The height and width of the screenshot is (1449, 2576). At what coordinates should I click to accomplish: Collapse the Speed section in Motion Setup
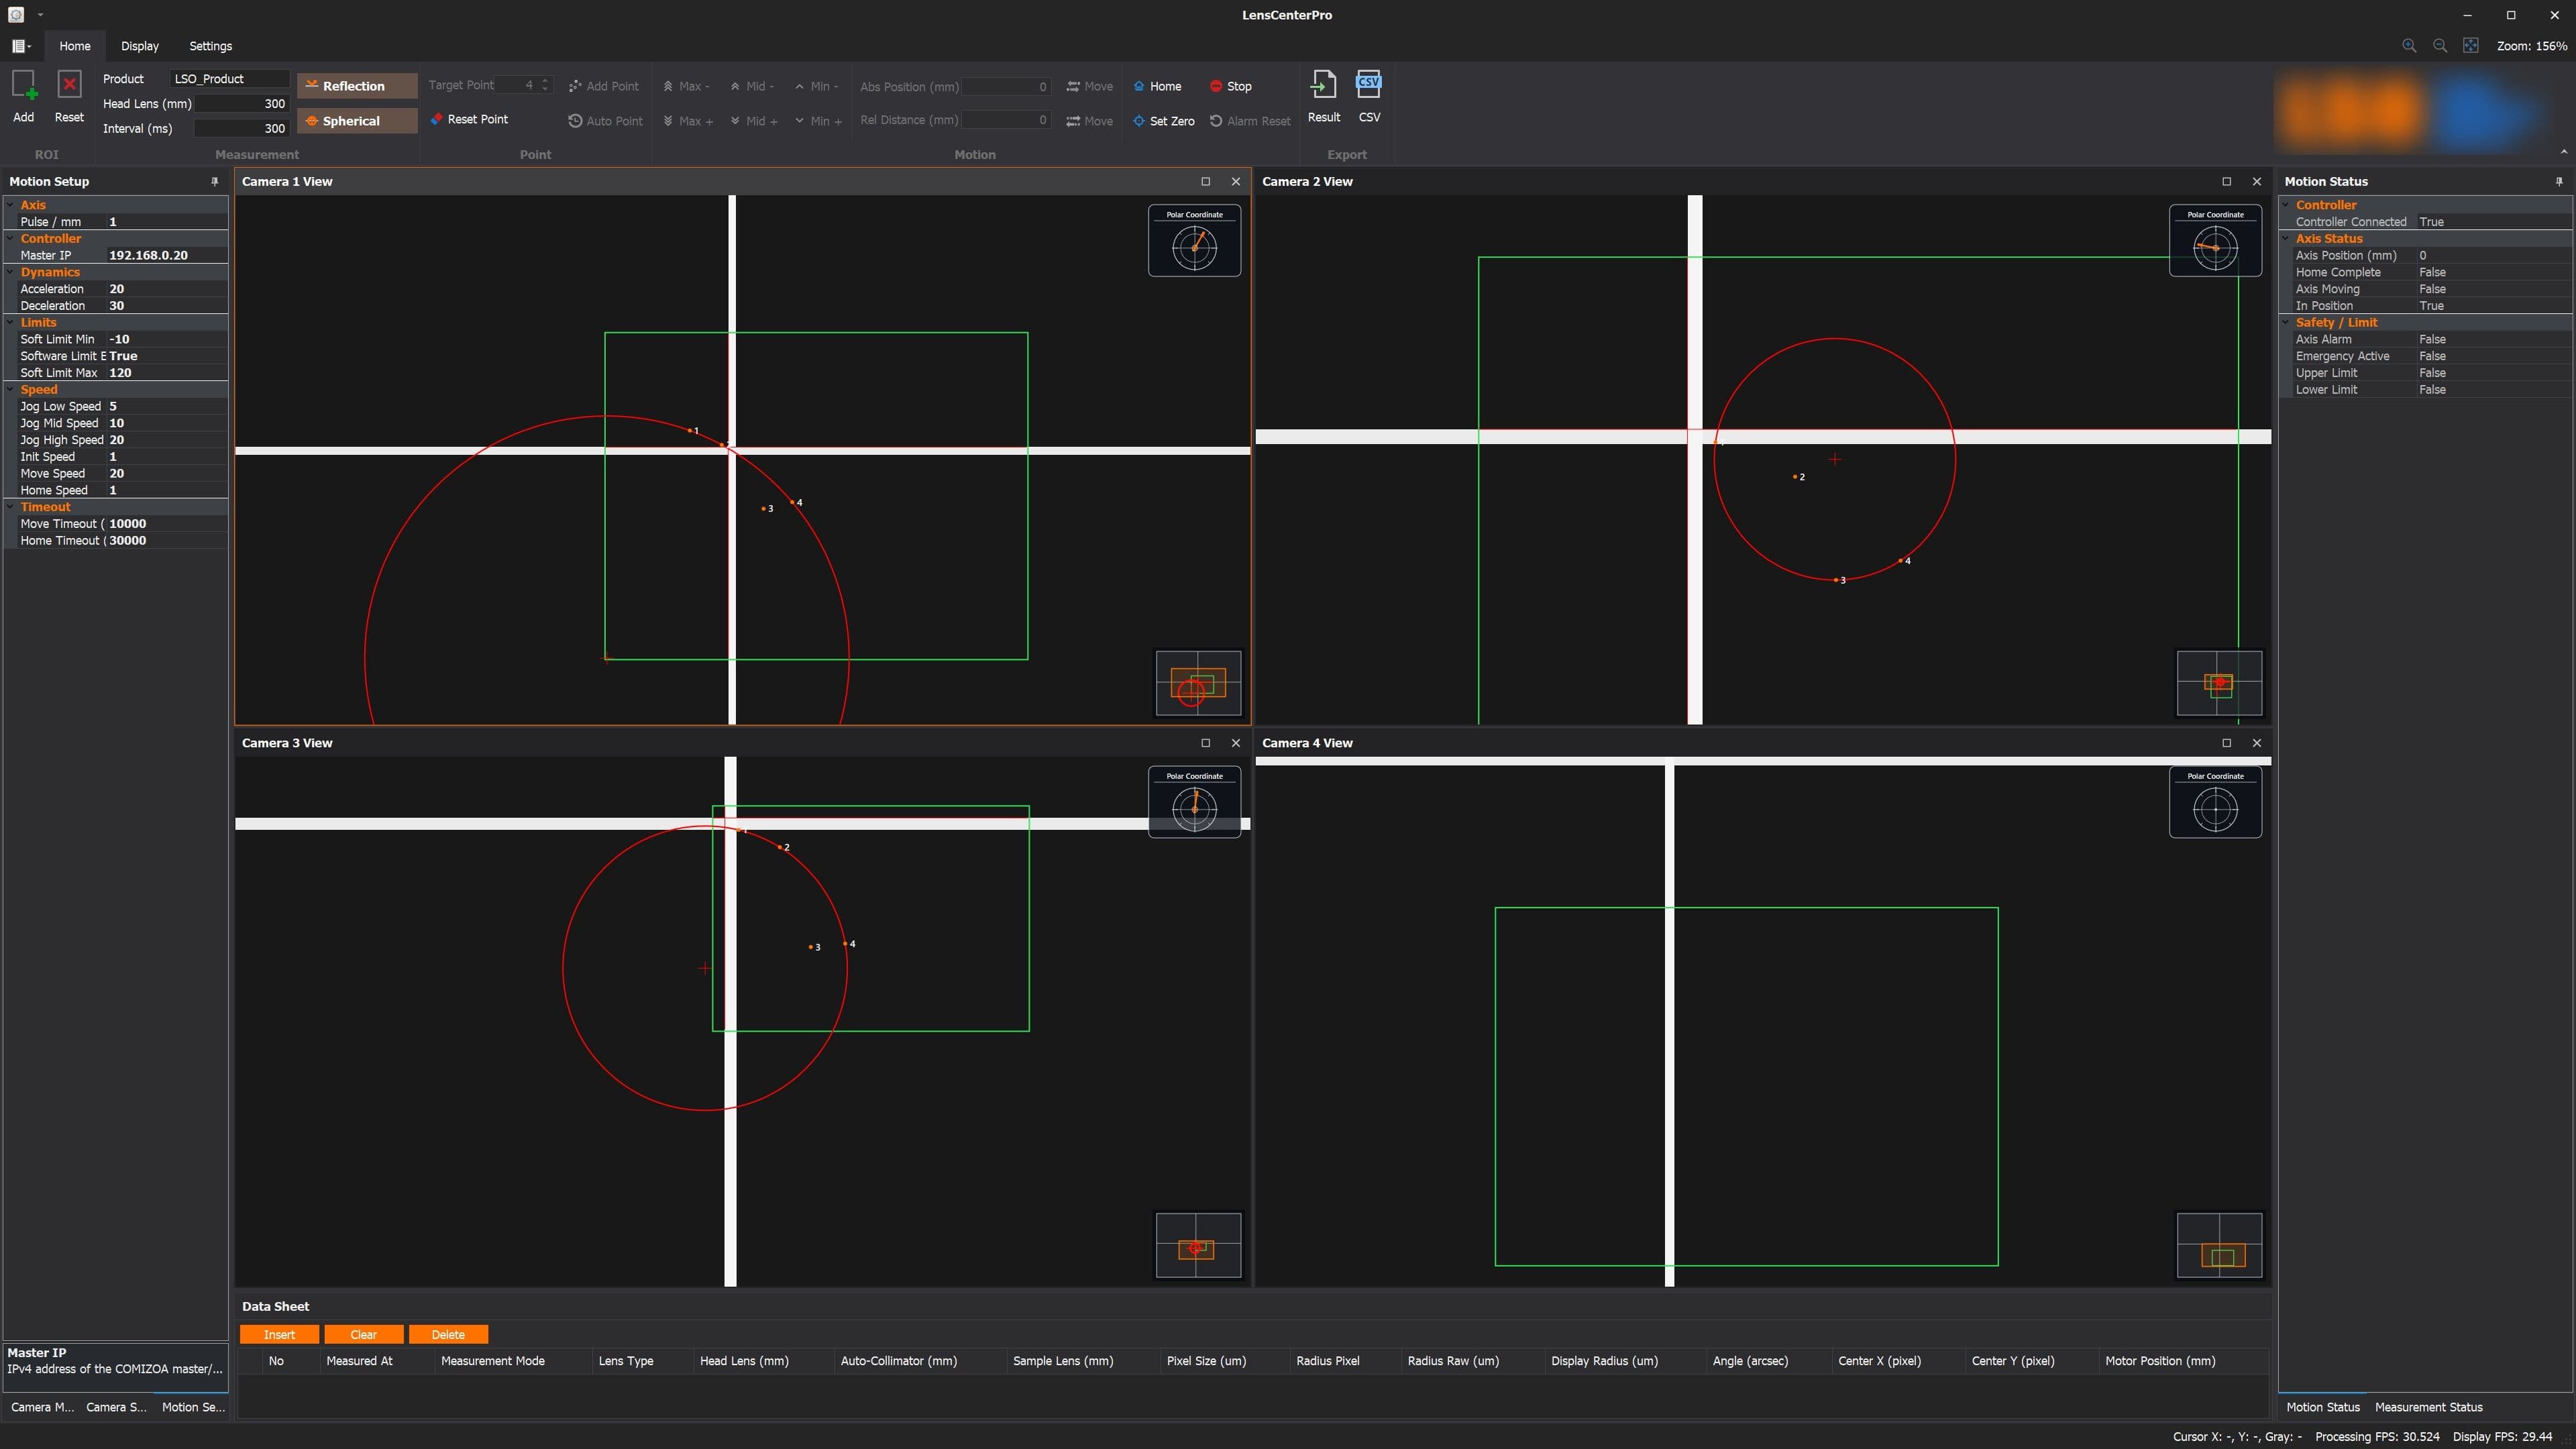pyautogui.click(x=10, y=389)
